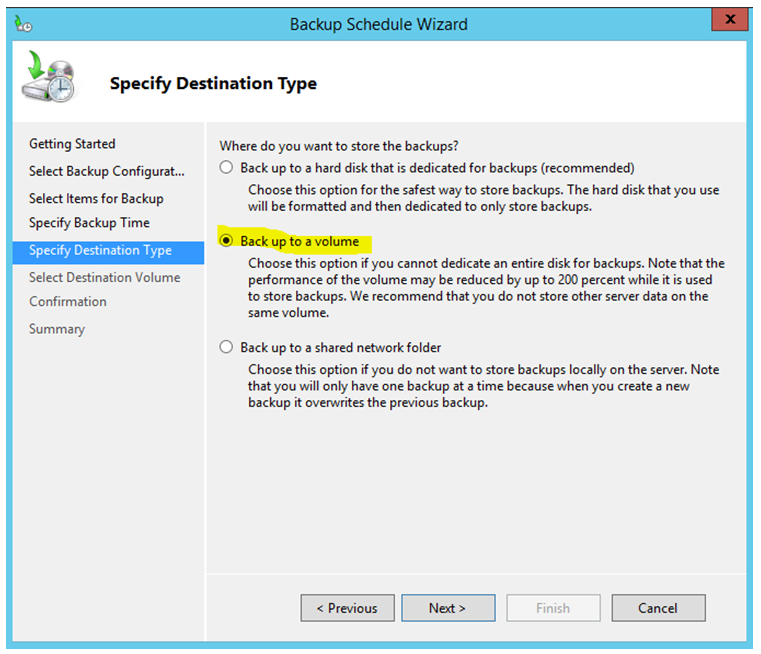Image resolution: width=761 pixels, height=654 pixels.
Task: Click the Summary step in sidebar
Action: 57,329
